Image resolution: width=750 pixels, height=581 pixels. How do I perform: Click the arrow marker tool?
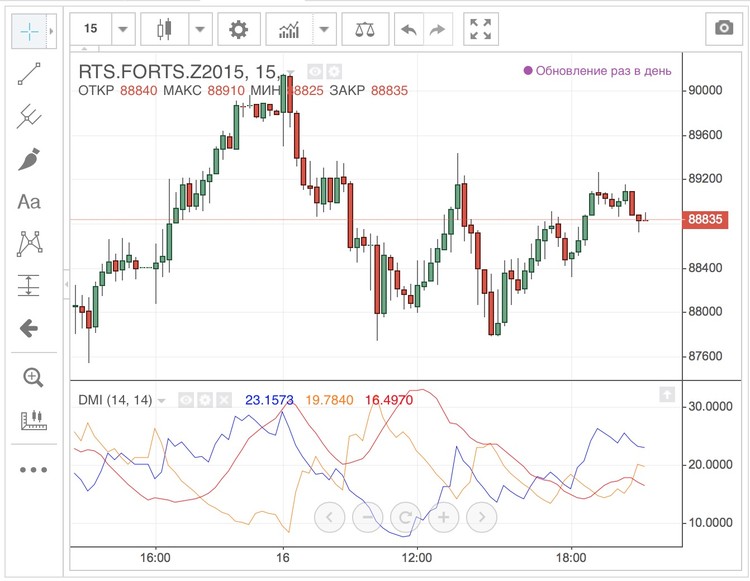point(29,328)
